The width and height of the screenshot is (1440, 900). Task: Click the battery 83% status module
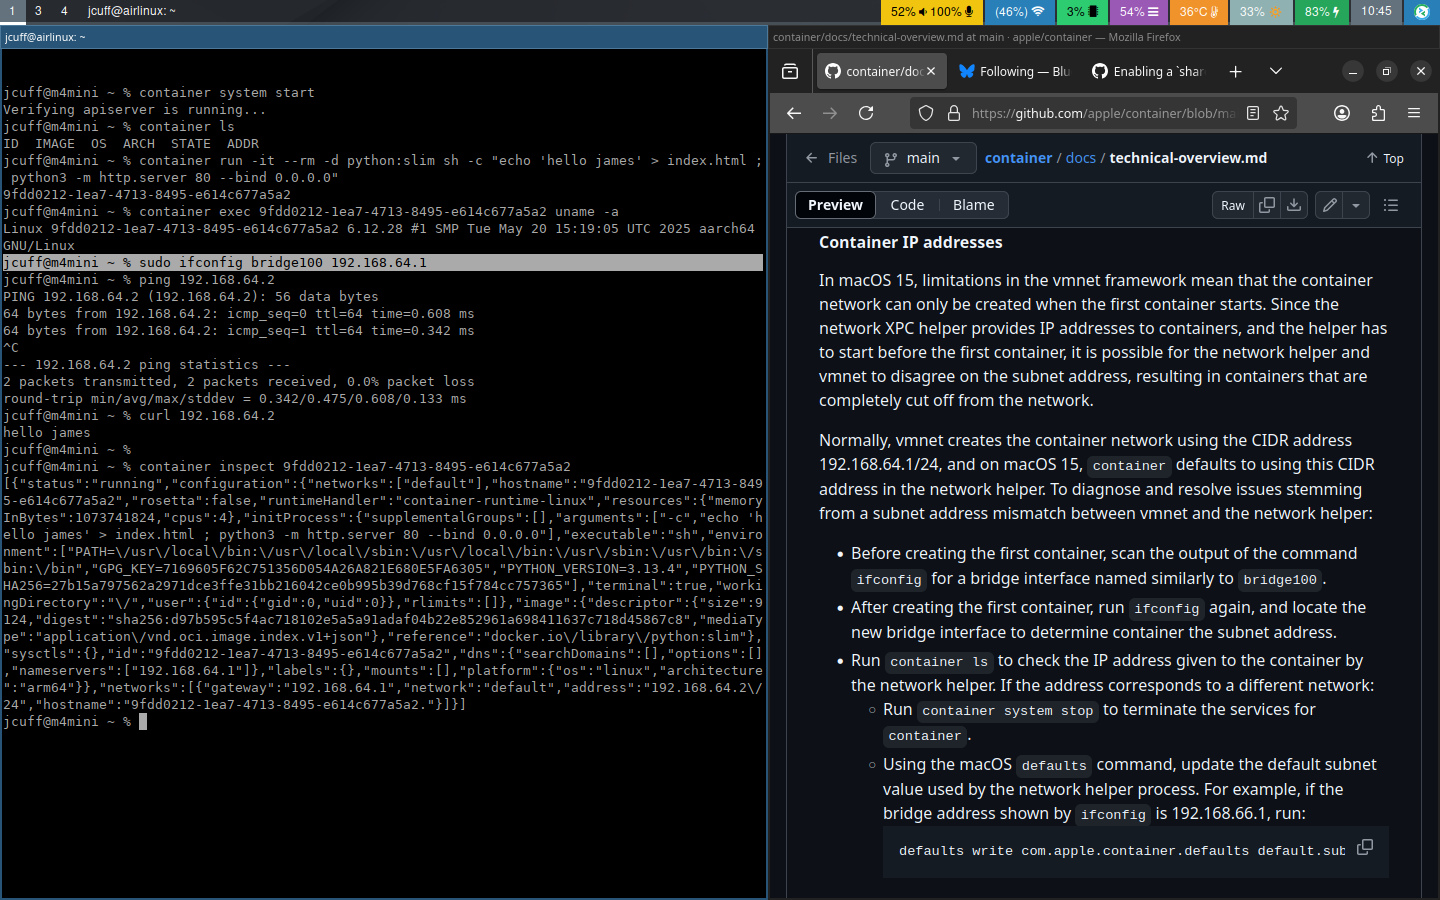pos(1321,11)
